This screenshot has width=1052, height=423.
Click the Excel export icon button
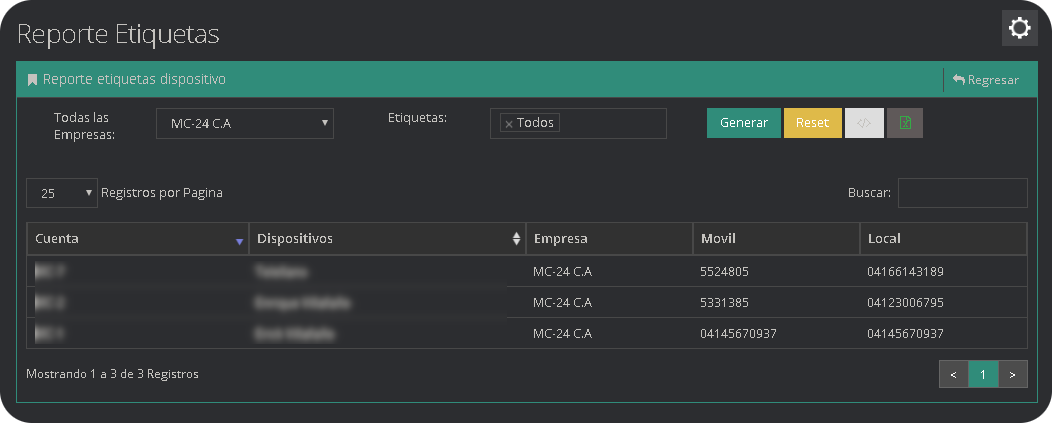[x=905, y=123]
